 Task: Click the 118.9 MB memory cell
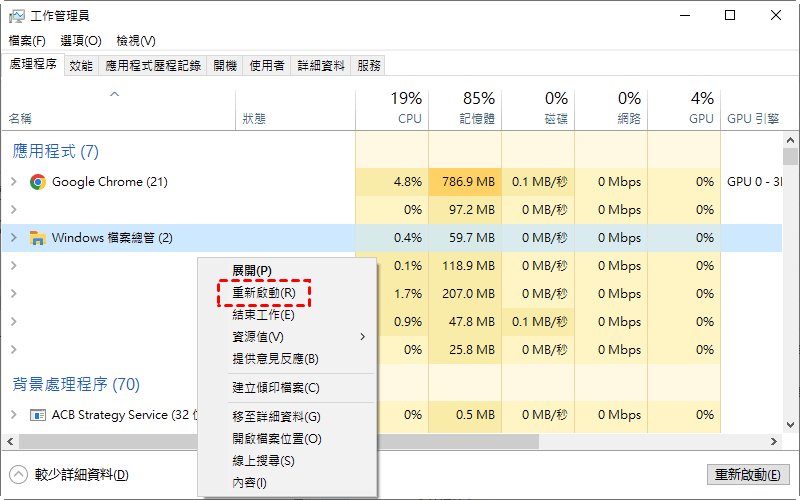pos(465,266)
